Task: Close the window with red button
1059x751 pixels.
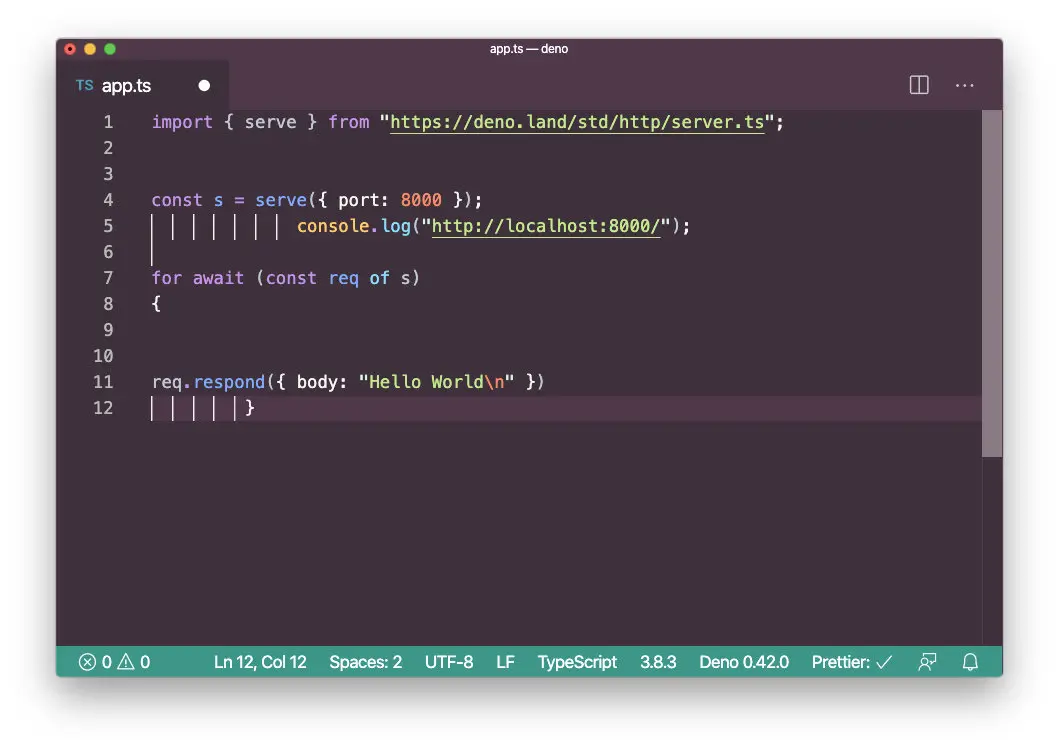Action: point(70,49)
